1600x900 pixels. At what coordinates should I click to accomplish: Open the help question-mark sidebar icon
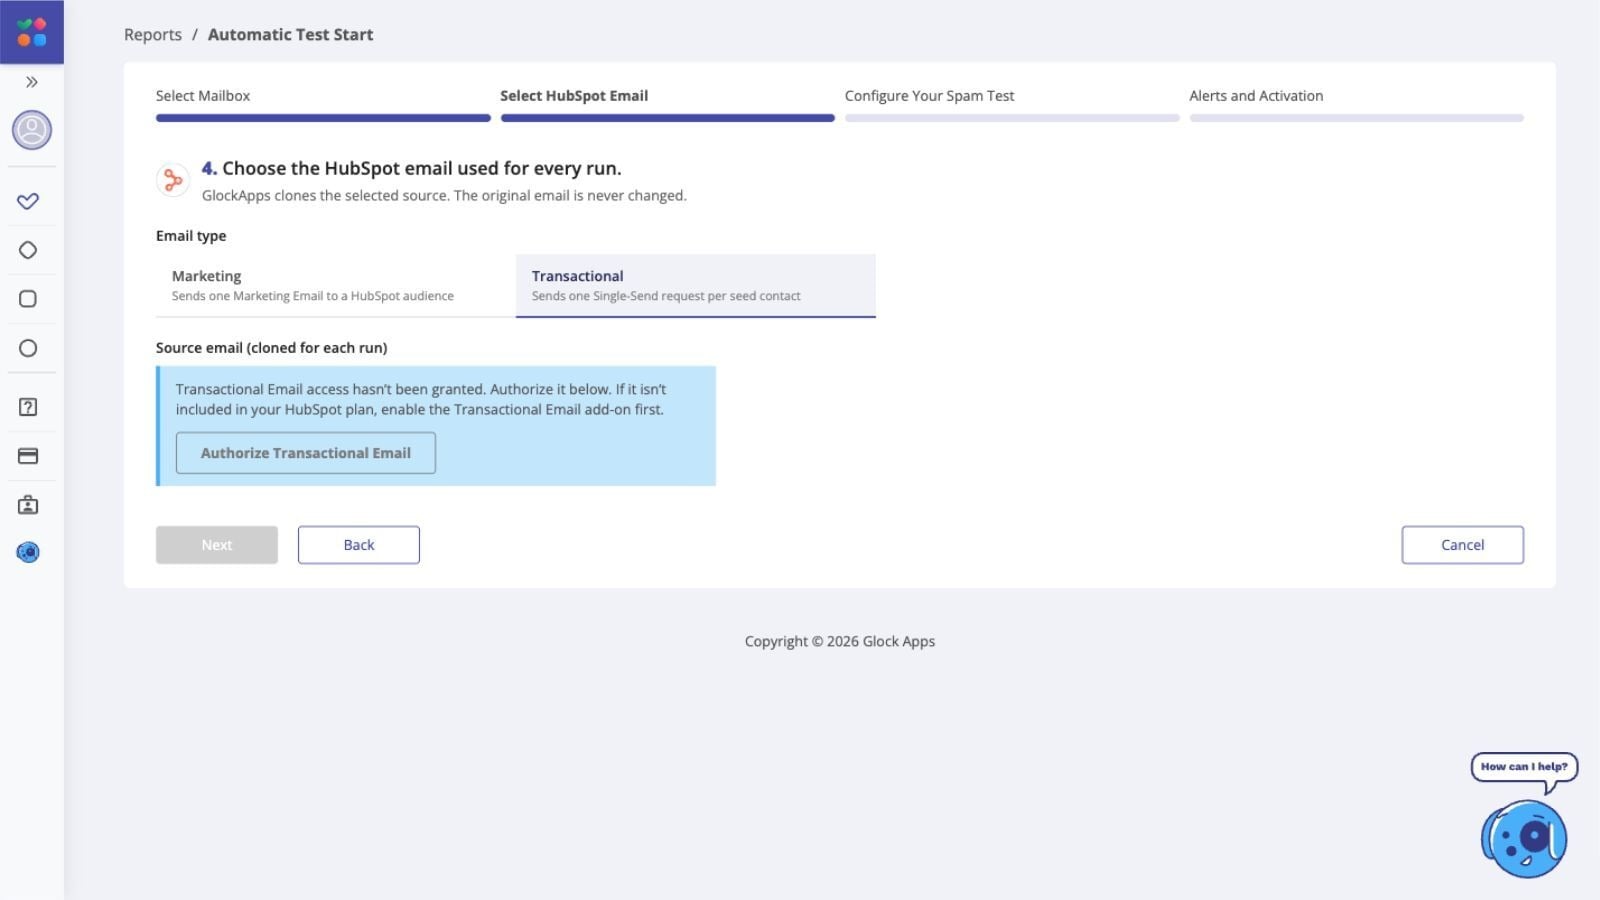click(28, 407)
